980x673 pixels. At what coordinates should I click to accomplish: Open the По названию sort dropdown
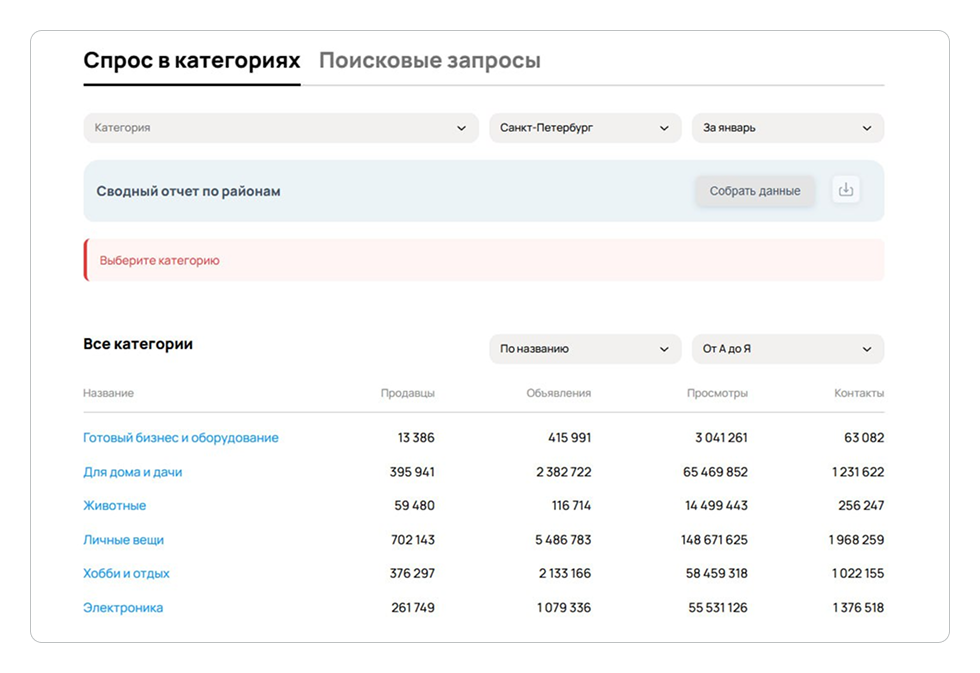pyautogui.click(x=584, y=349)
